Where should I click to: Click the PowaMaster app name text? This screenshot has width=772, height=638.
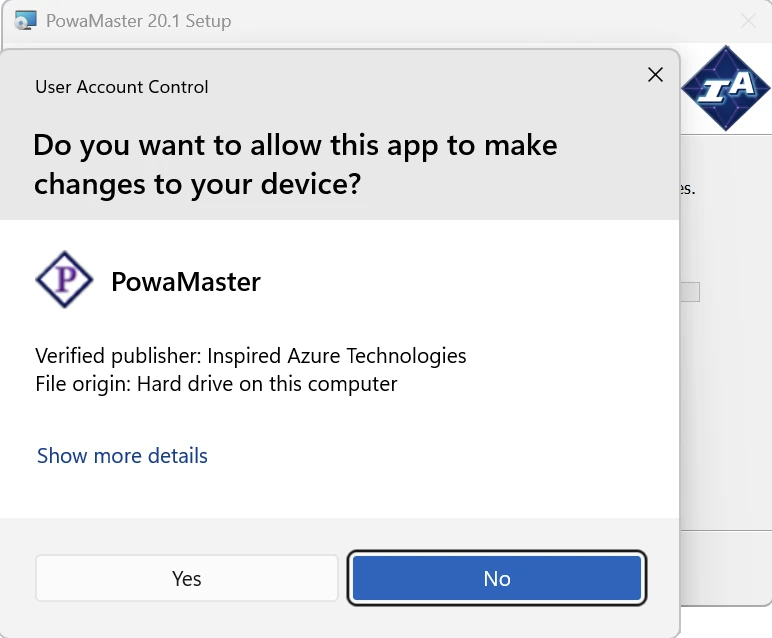click(186, 282)
